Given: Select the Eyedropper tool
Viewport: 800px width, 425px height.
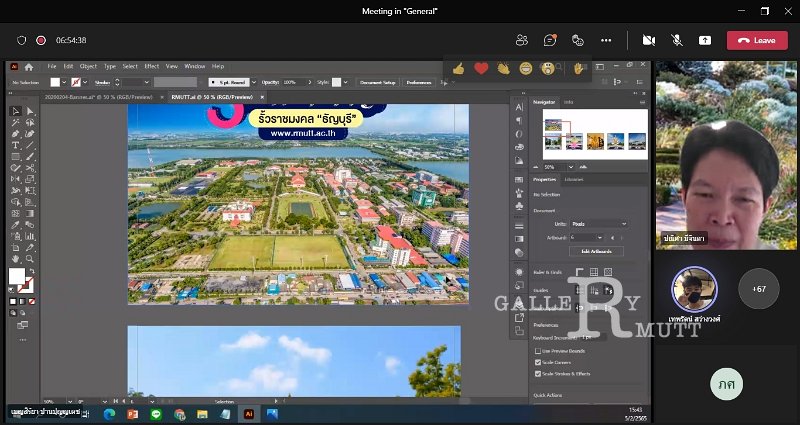Looking at the screenshot, I should 16,225.
